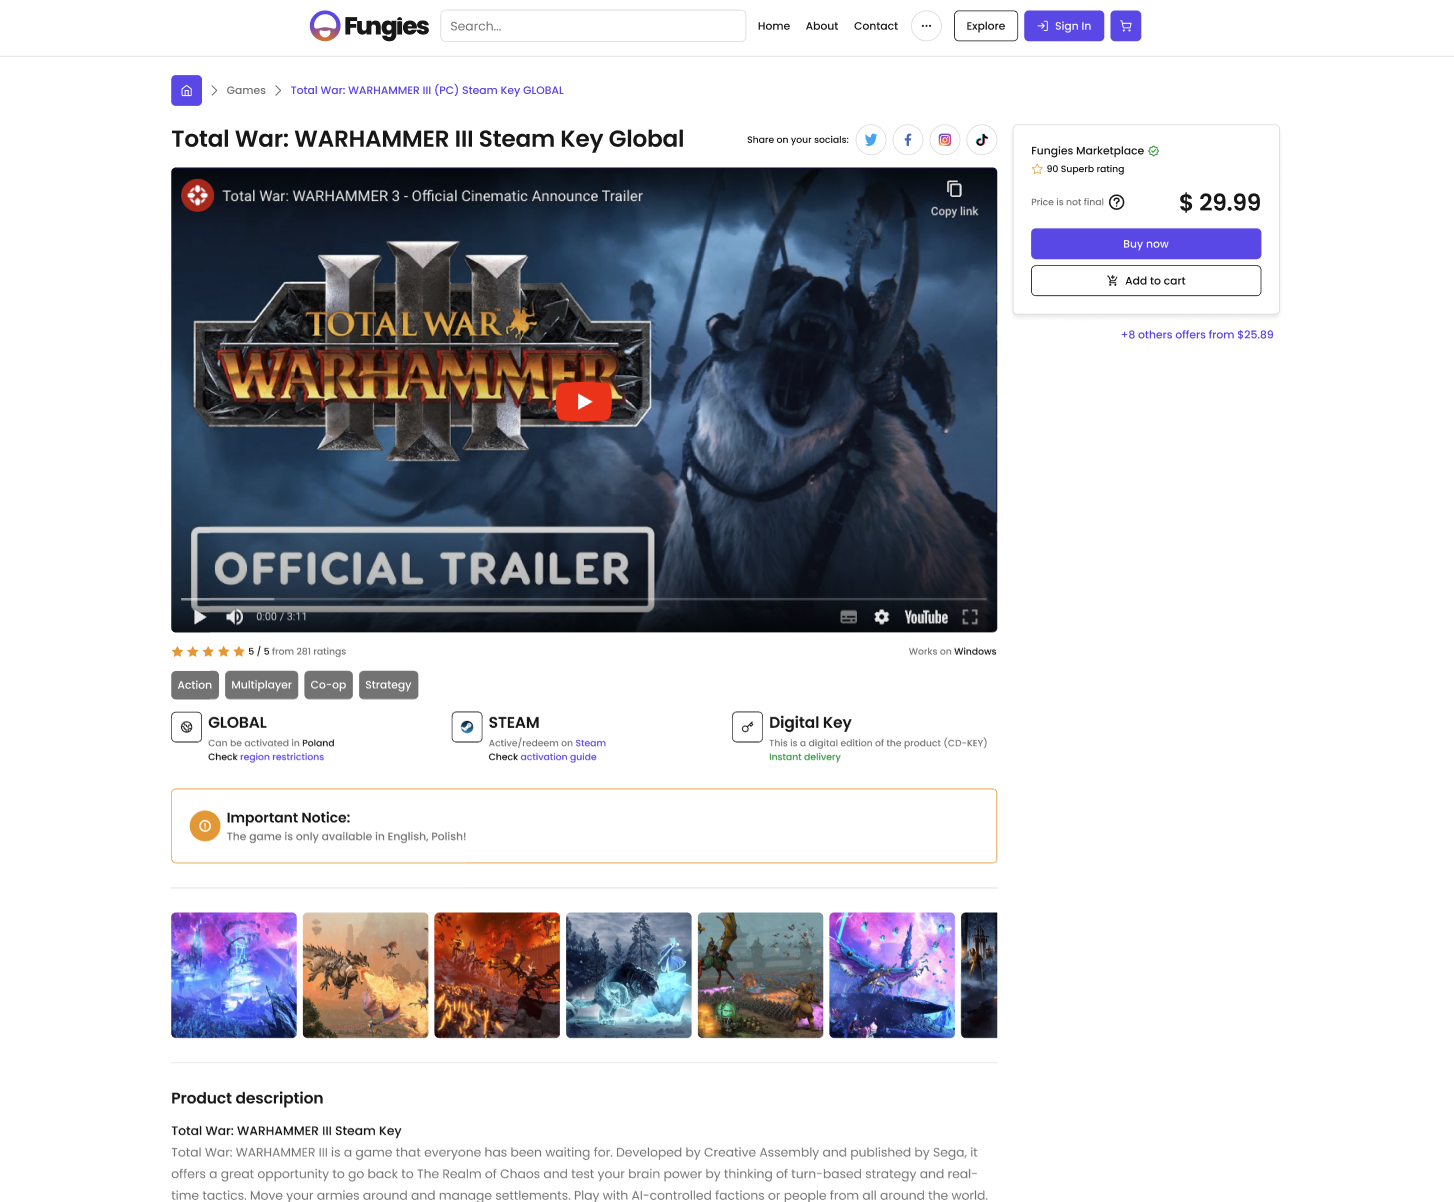Open the red battle screenshot
The width and height of the screenshot is (1454, 1202).
tap(497, 975)
